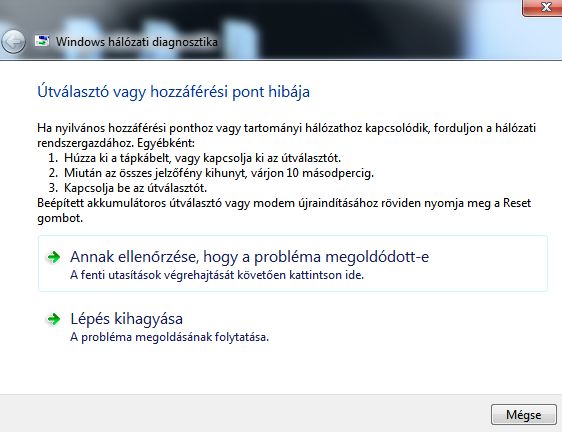This screenshot has height=432, width=562.
Task: Click step 2 Miután az összes jelzőfény kihunyt
Action: point(211,173)
